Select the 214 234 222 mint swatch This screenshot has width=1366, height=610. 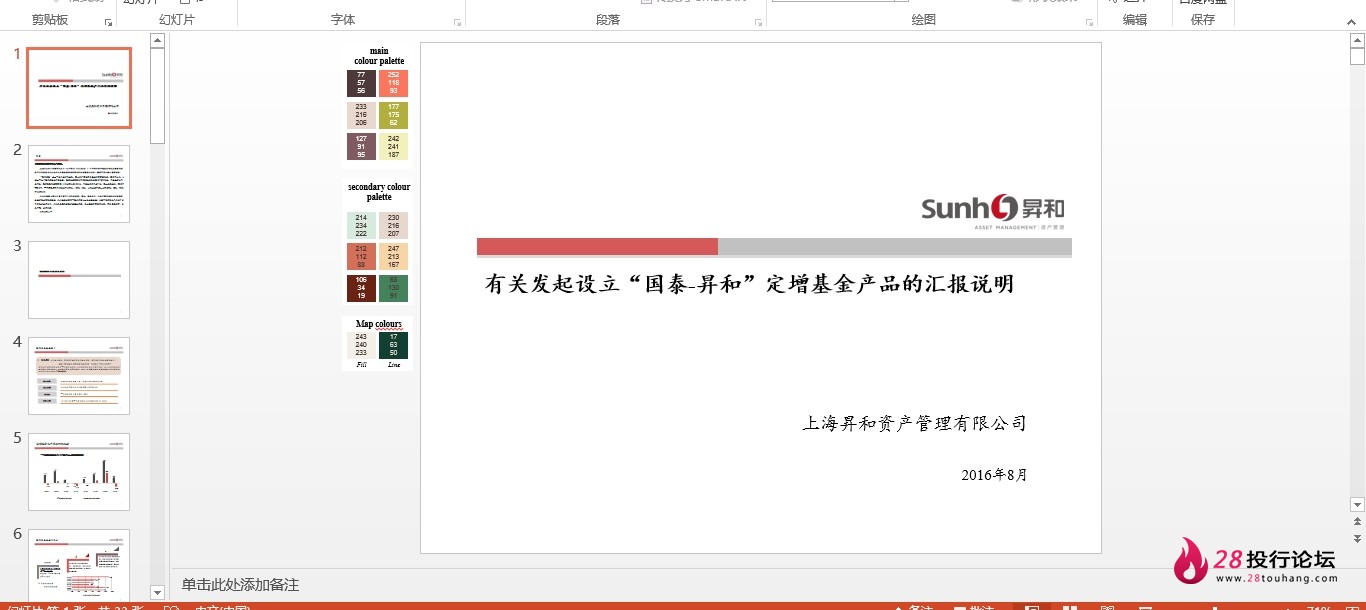point(361,225)
